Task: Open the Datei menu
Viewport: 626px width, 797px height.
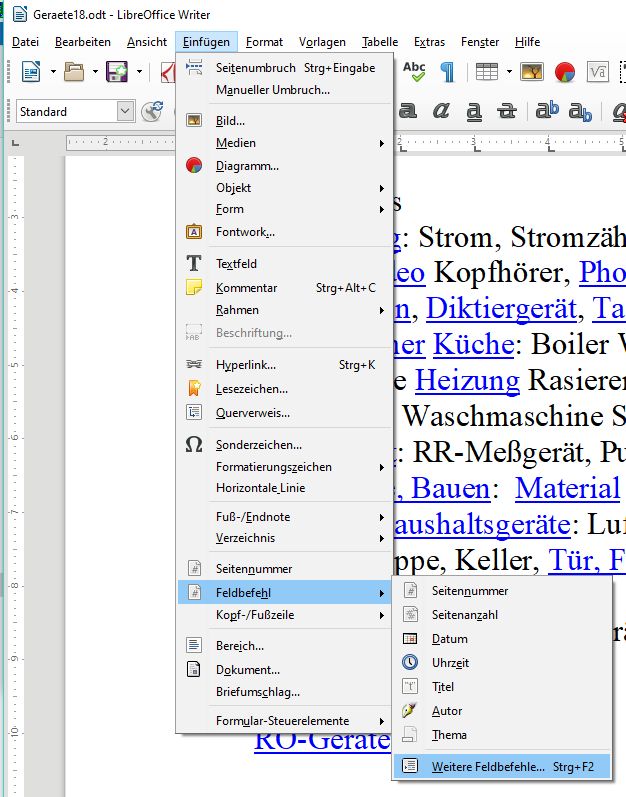Action: 25,42
